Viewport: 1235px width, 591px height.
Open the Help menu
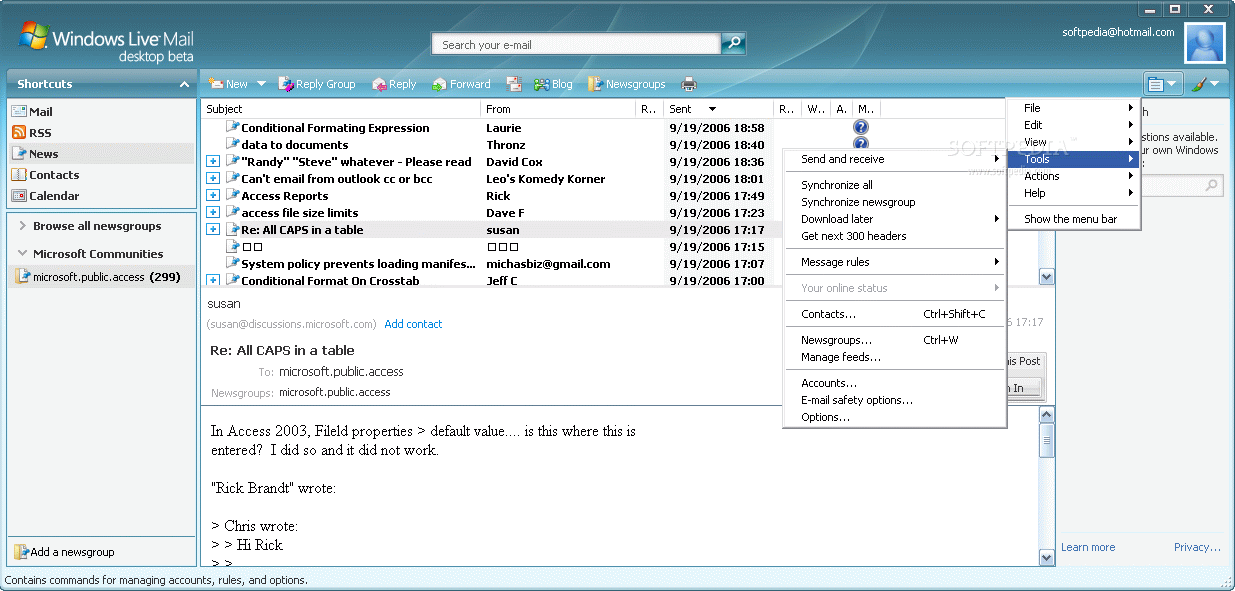1074,193
